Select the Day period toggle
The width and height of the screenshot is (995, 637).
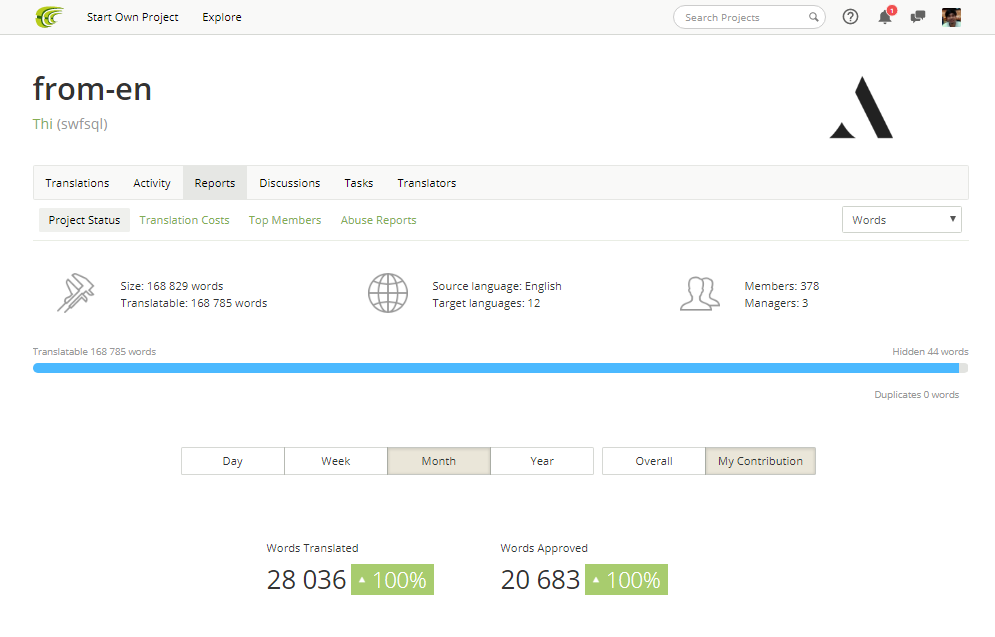click(232, 461)
